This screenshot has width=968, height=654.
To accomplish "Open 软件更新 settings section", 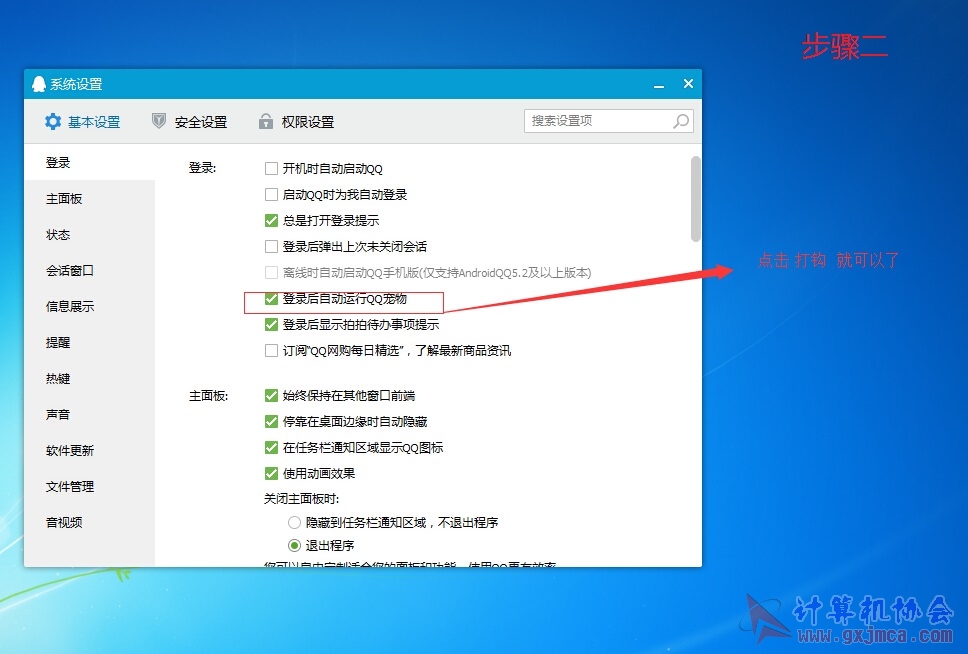I will click(x=90, y=450).
